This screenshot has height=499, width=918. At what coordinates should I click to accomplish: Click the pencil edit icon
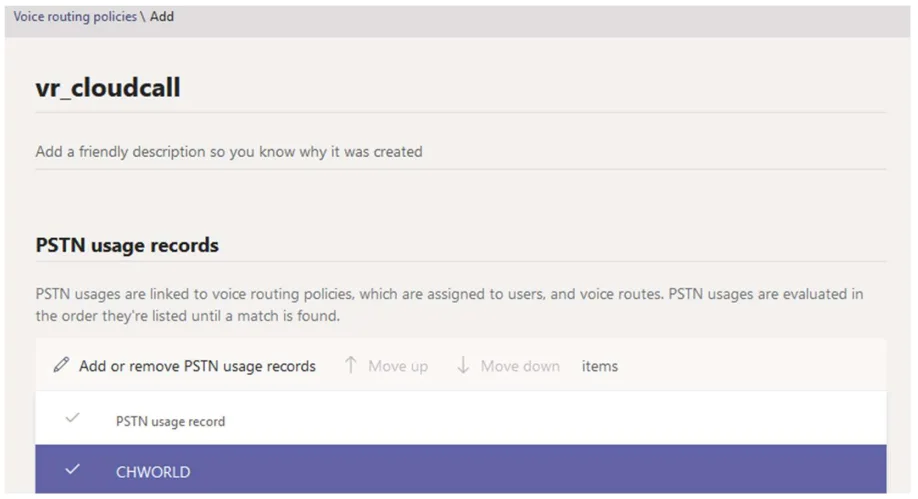click(x=62, y=366)
